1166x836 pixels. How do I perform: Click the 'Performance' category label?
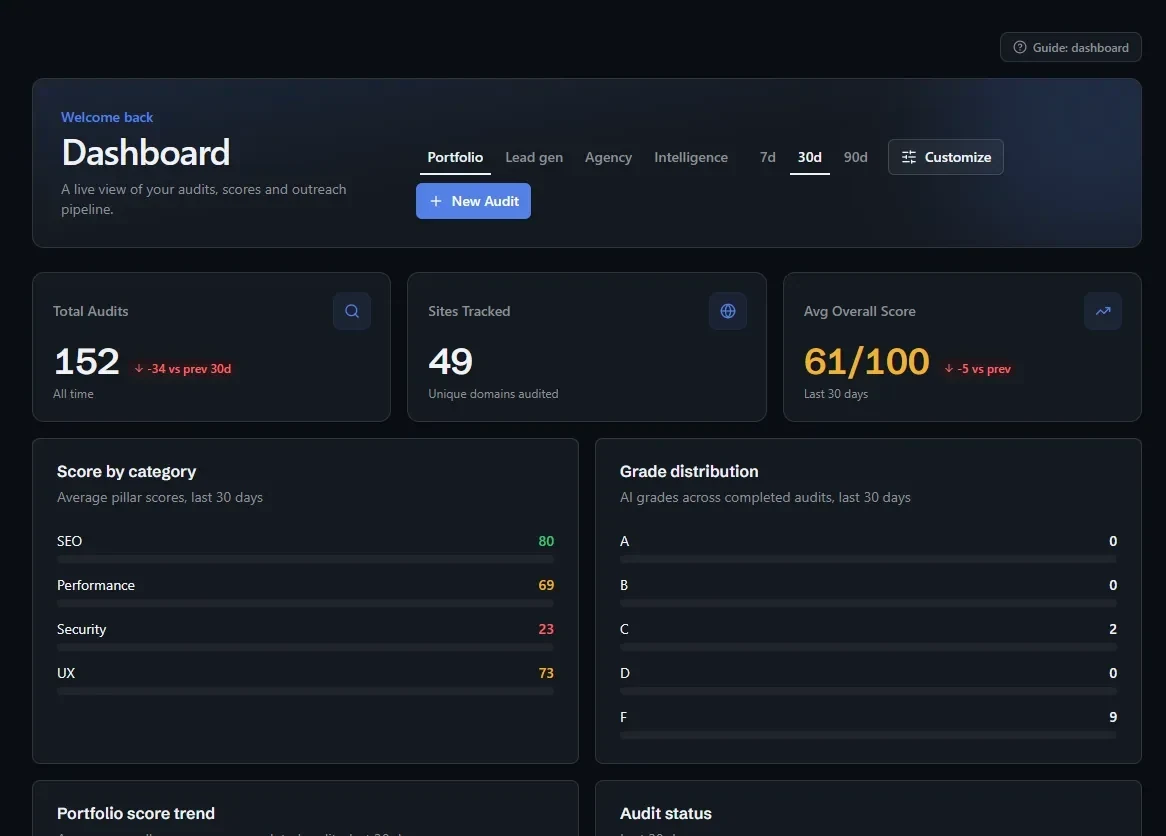pyautogui.click(x=96, y=585)
